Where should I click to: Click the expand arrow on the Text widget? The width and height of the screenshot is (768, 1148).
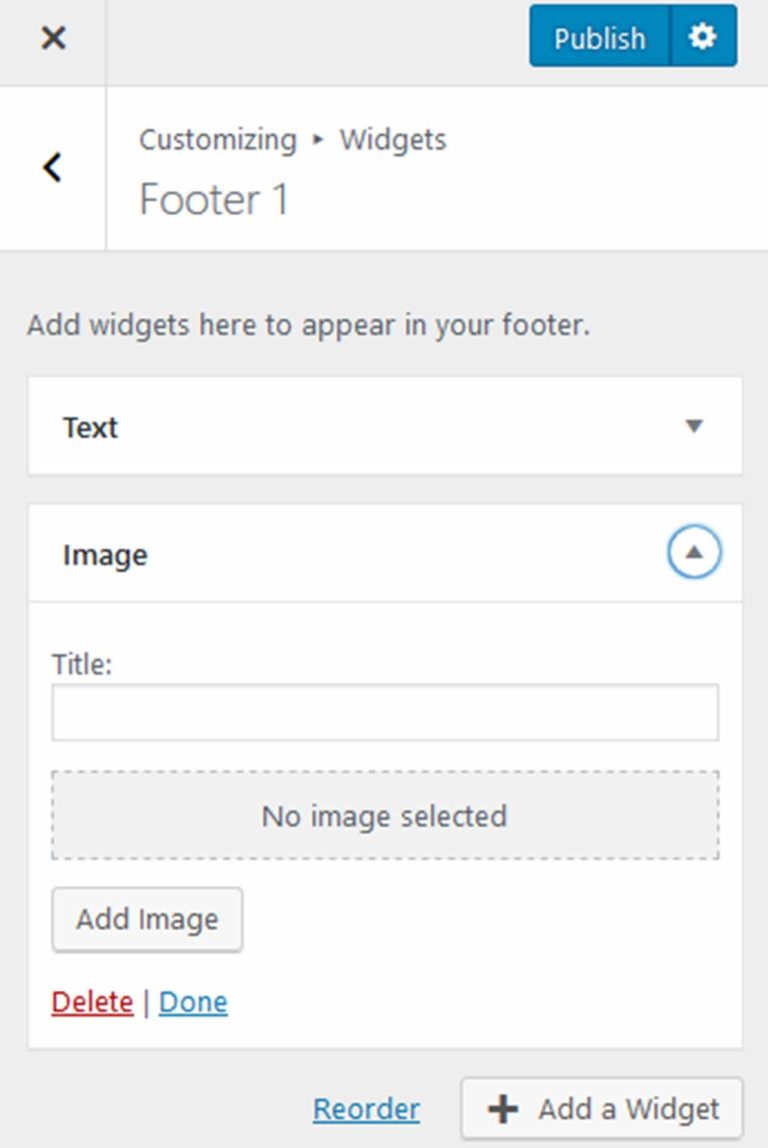tap(692, 427)
